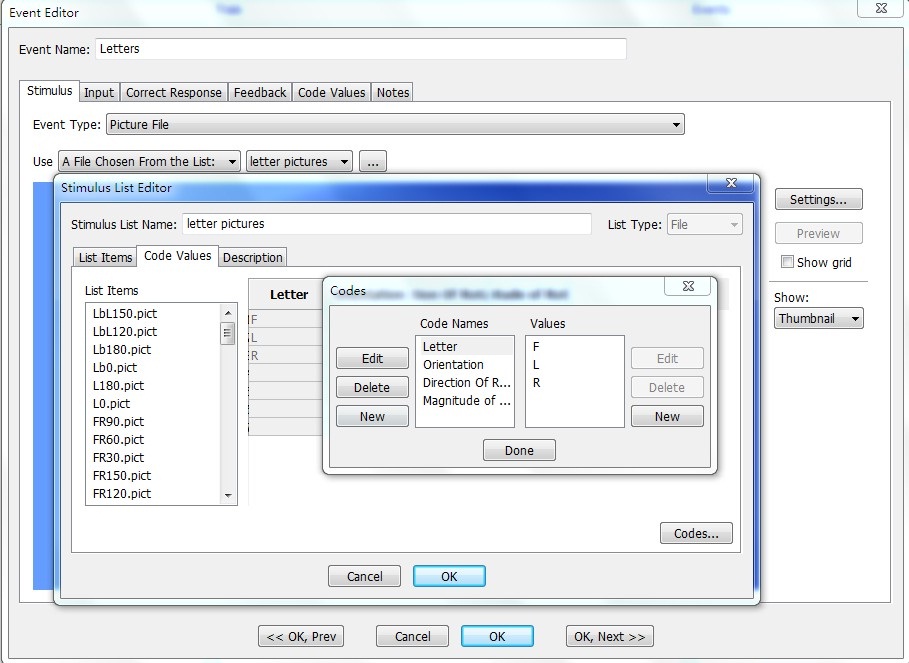Switch to the Input tab

pyautogui.click(x=99, y=93)
